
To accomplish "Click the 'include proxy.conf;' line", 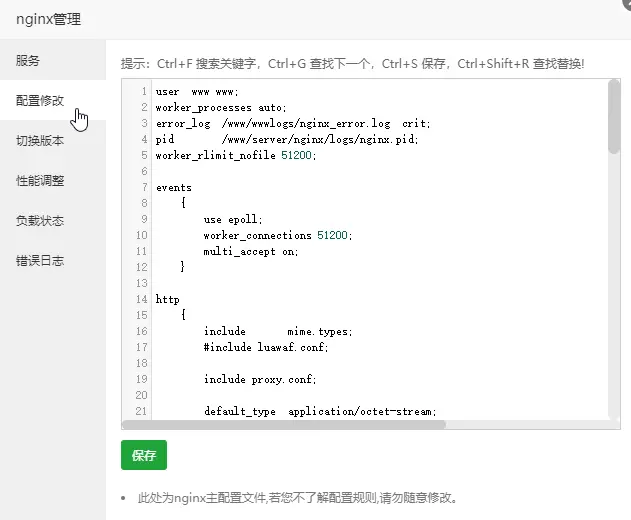I will [260, 379].
